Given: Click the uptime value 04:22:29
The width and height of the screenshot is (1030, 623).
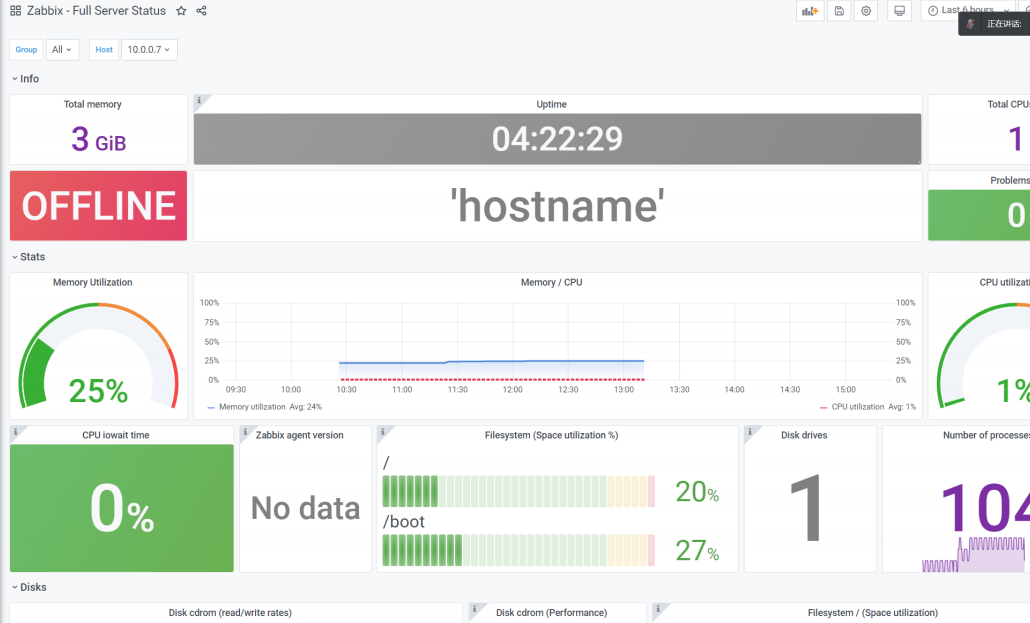Looking at the screenshot, I should pyautogui.click(x=557, y=139).
